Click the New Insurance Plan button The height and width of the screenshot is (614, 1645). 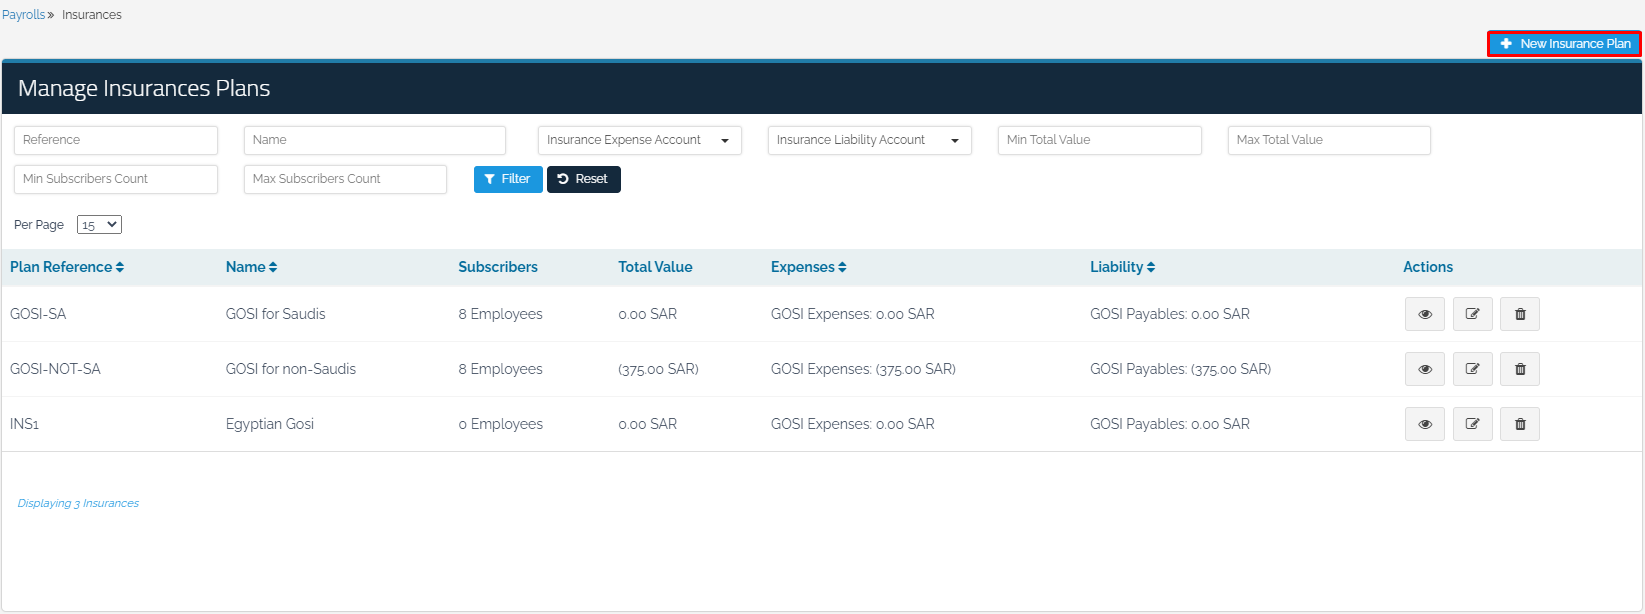click(x=1564, y=44)
